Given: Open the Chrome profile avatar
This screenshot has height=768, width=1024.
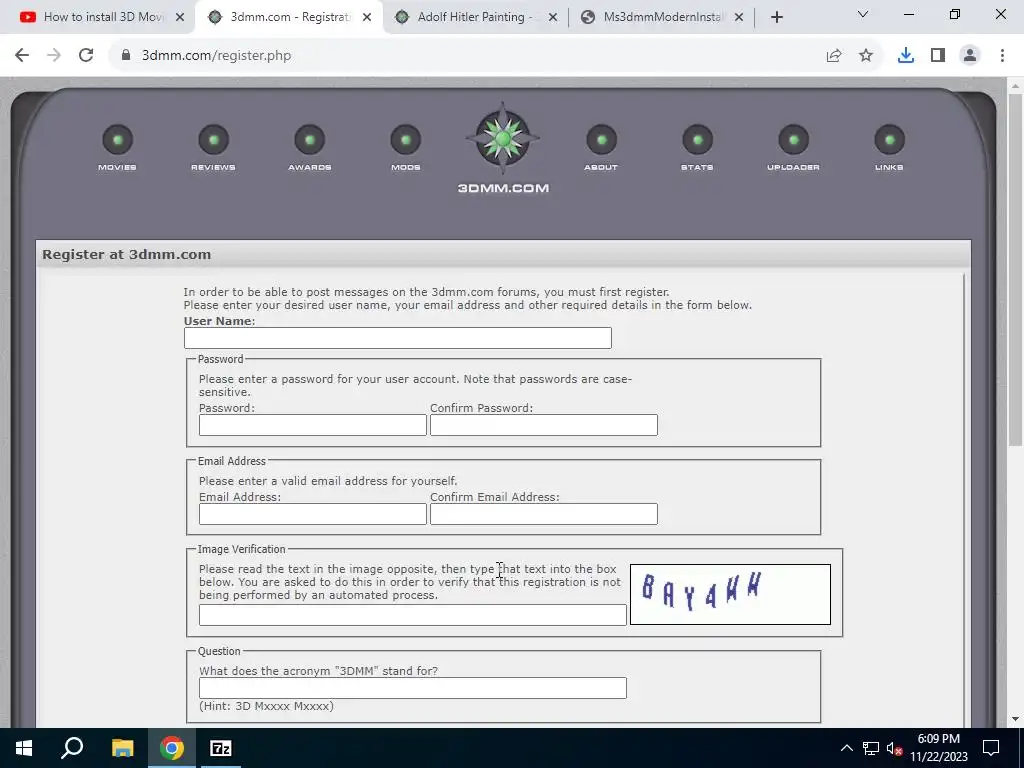Looking at the screenshot, I should pos(970,56).
